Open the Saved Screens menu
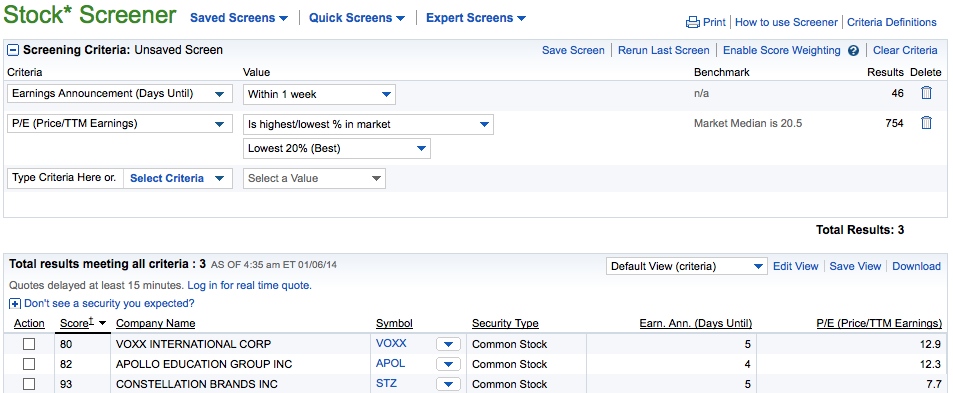 239,18
